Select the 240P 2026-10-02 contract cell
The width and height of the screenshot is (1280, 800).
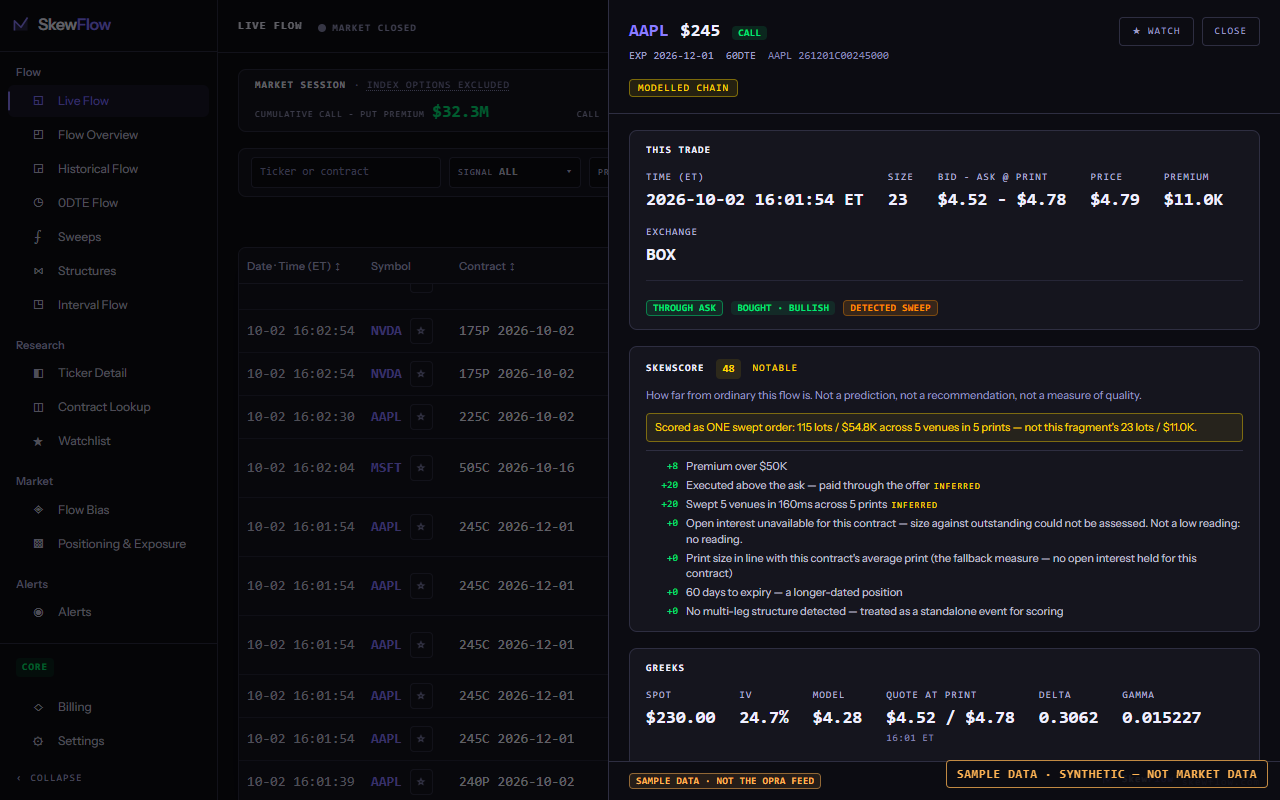click(517, 782)
